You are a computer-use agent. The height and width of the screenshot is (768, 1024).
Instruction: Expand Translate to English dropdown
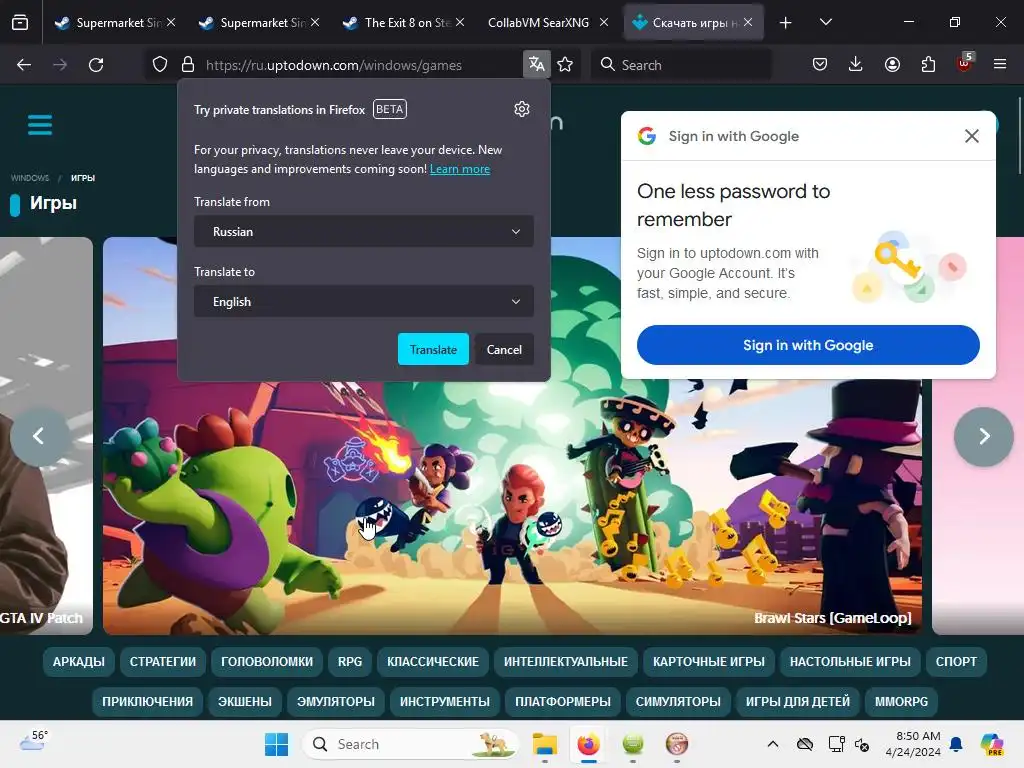point(364,301)
